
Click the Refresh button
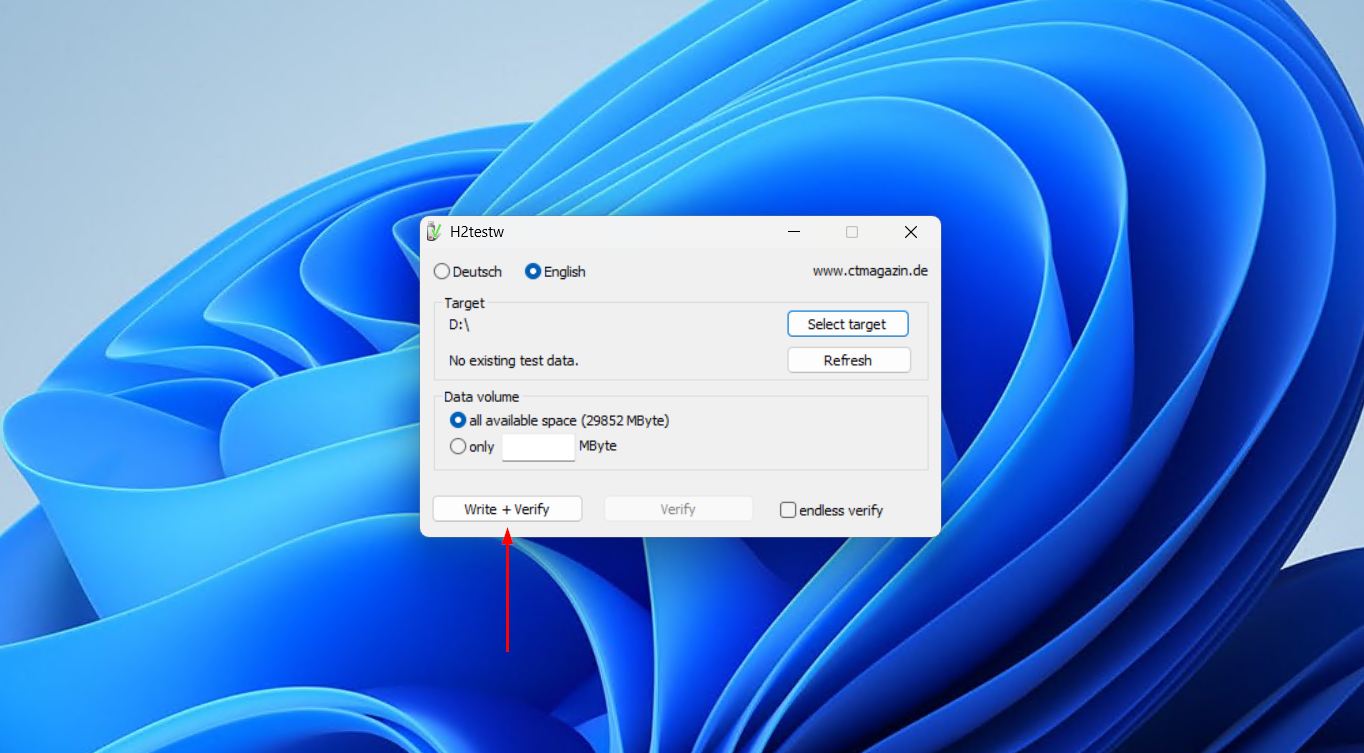(x=848, y=360)
